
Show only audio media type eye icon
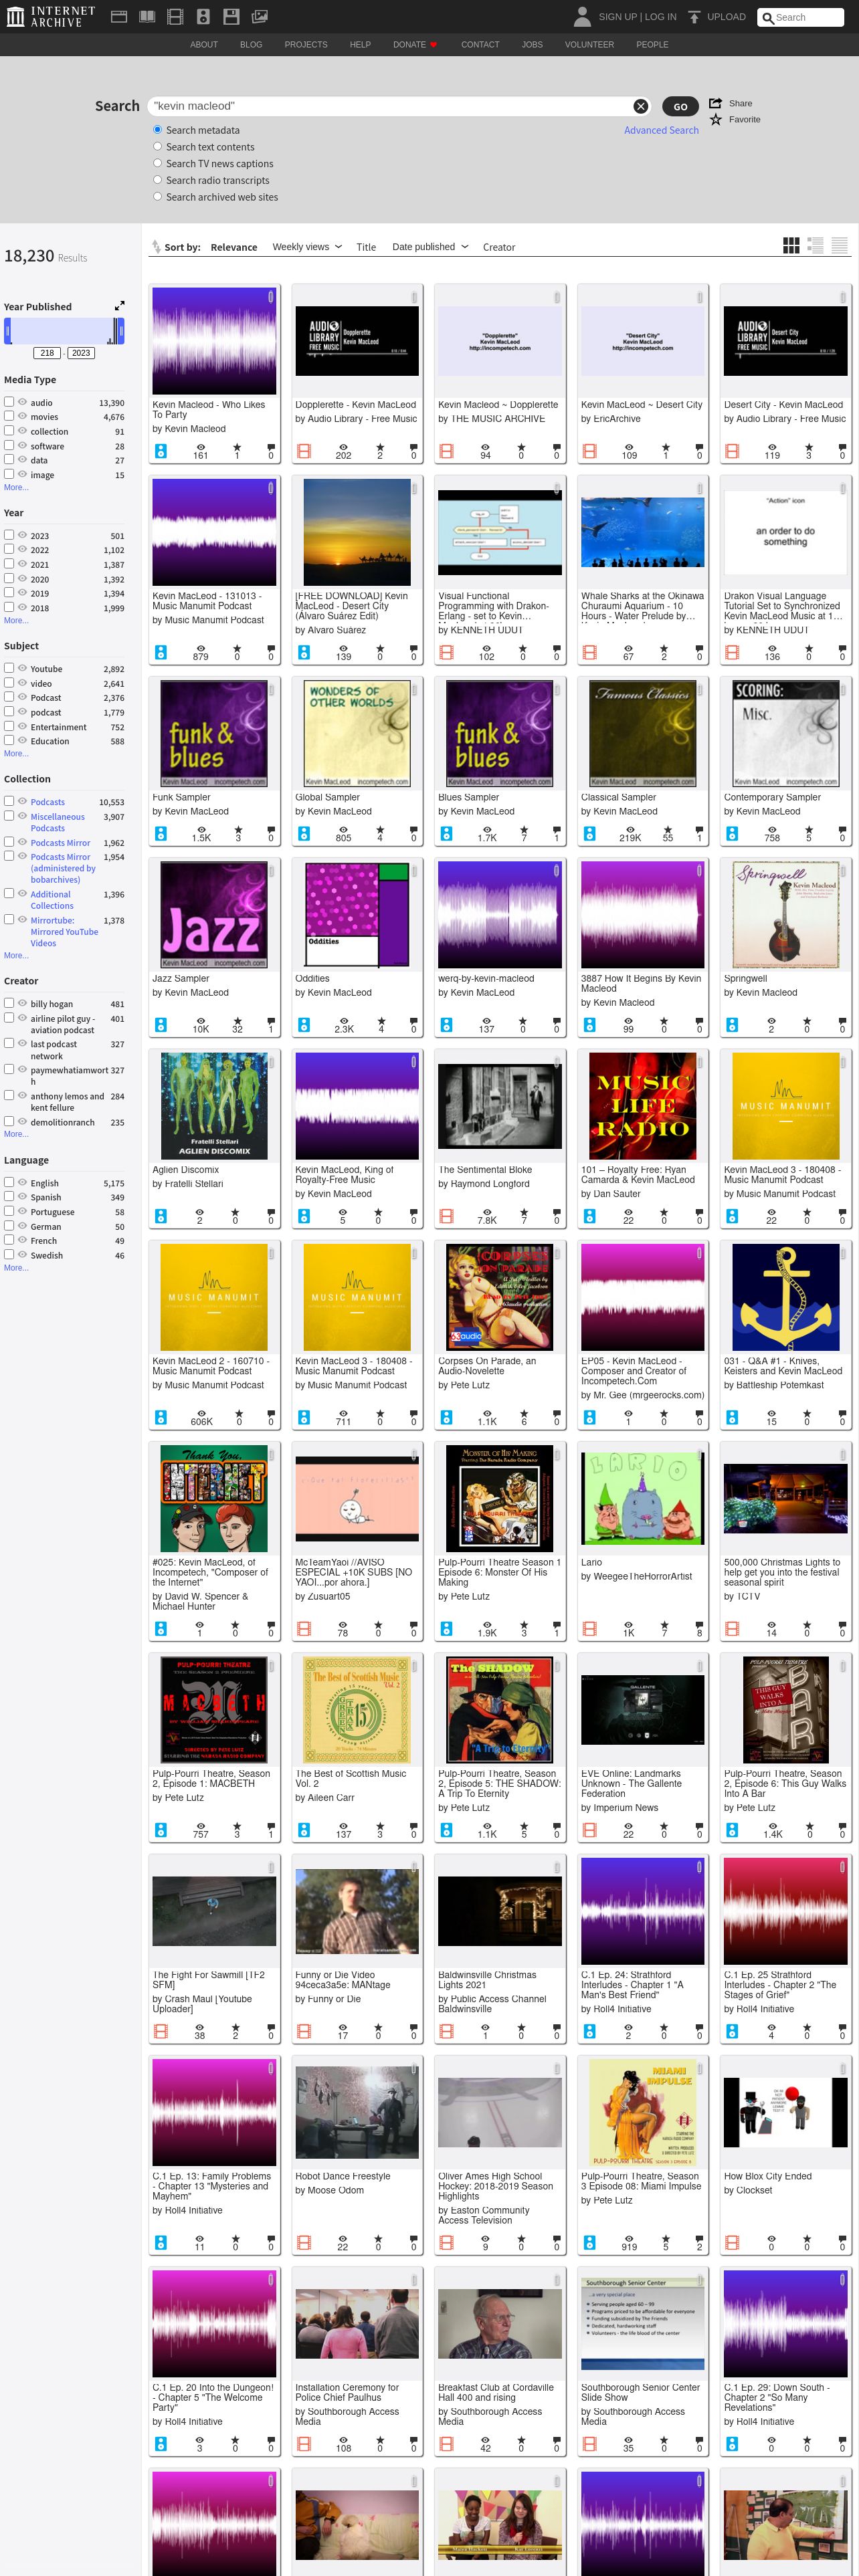22,402
